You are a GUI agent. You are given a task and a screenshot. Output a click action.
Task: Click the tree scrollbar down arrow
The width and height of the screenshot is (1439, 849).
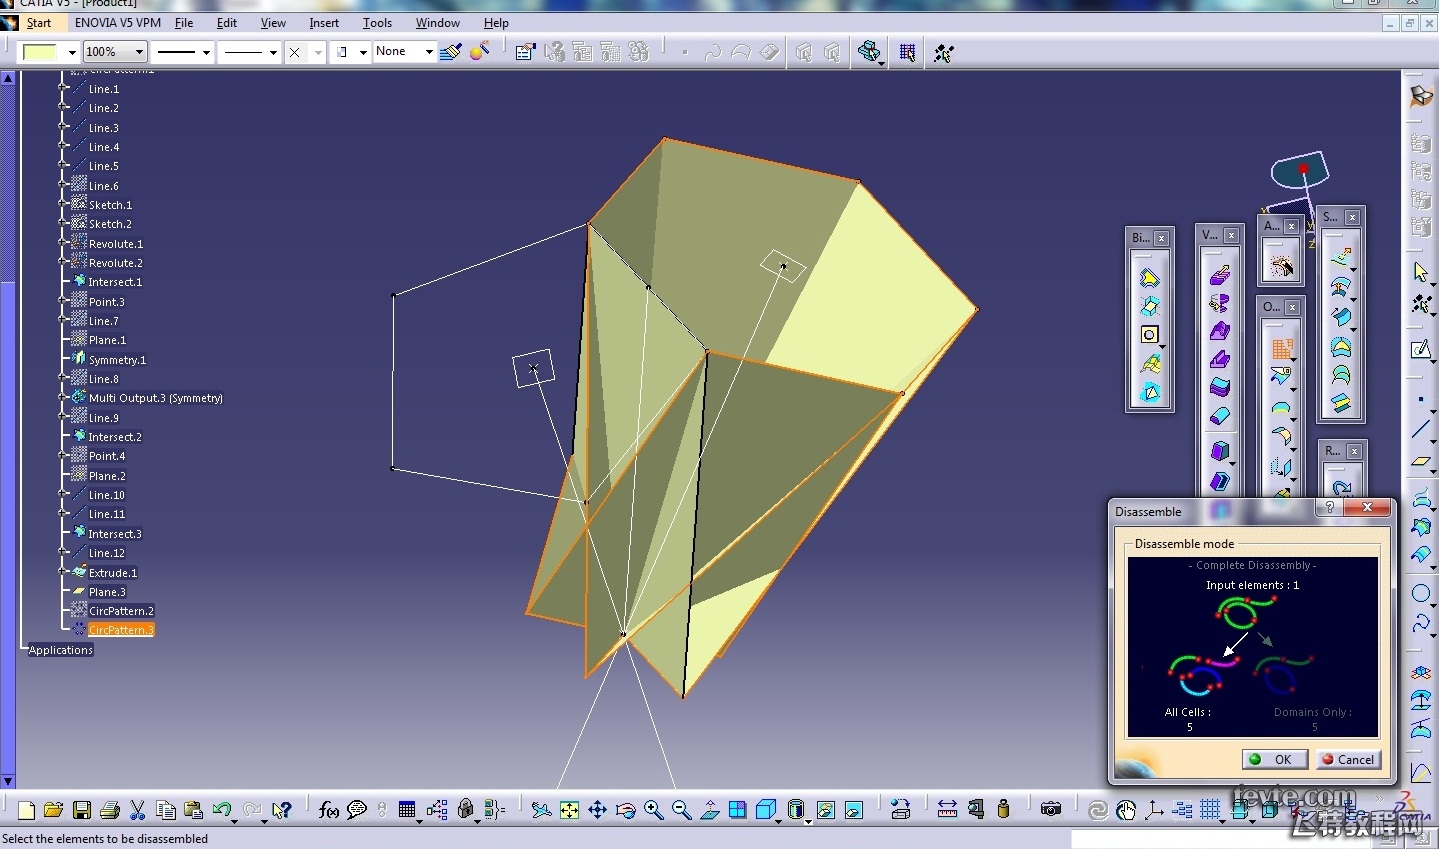pyautogui.click(x=8, y=781)
